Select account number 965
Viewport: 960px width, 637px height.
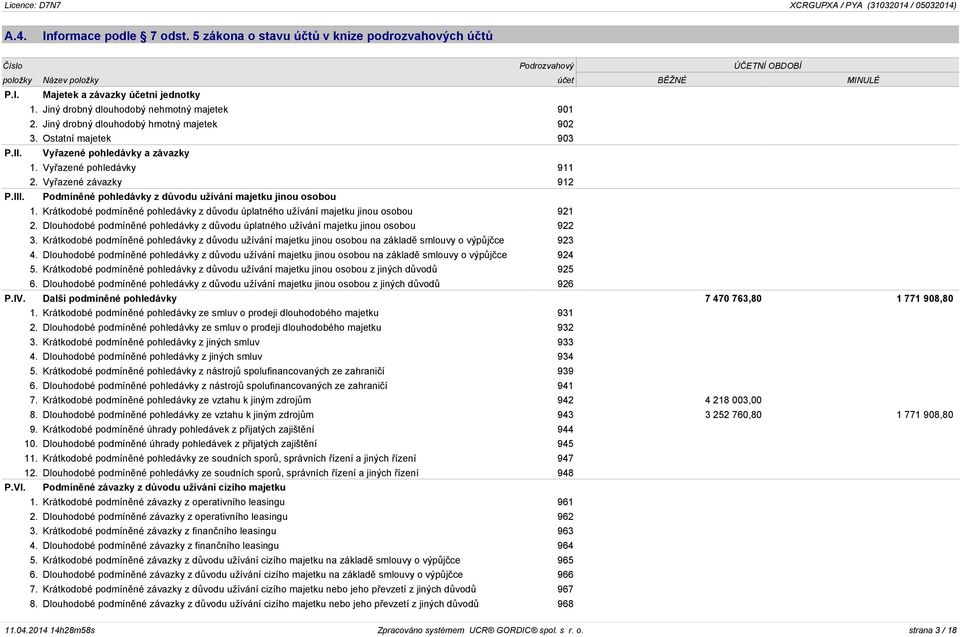tap(565, 560)
